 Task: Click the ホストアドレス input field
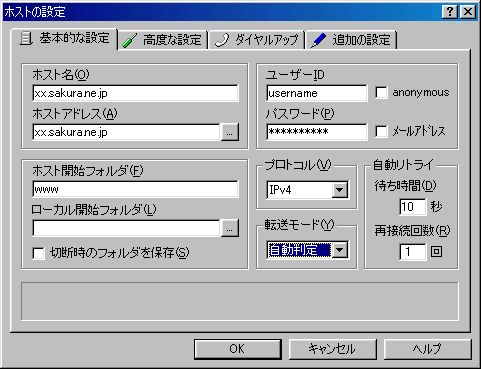126,132
